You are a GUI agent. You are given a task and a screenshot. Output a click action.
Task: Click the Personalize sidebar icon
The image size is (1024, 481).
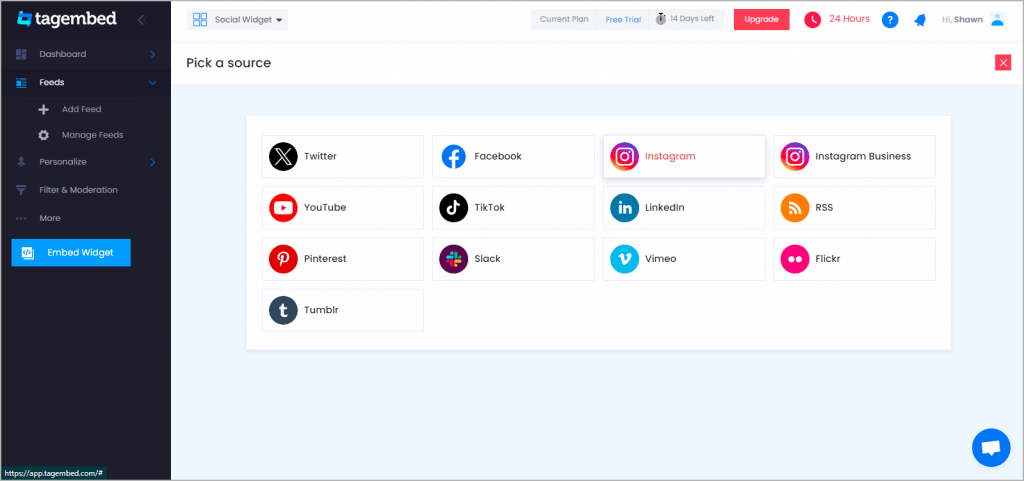click(x=21, y=162)
